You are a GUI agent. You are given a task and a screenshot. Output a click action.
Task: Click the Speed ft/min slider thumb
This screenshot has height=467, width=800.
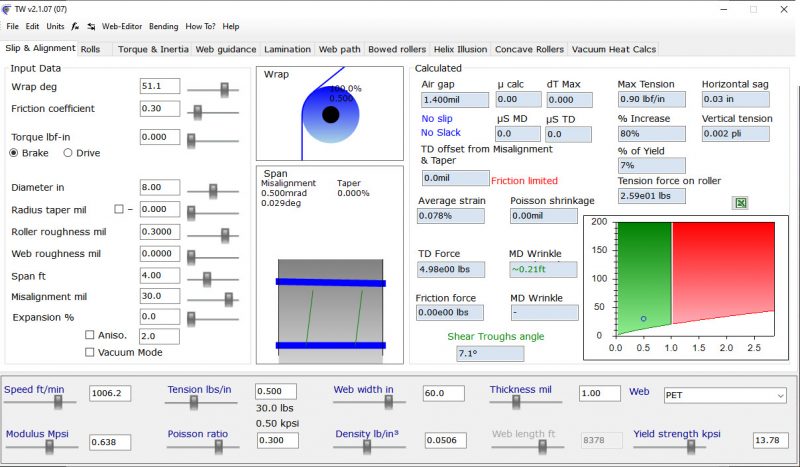(x=58, y=401)
